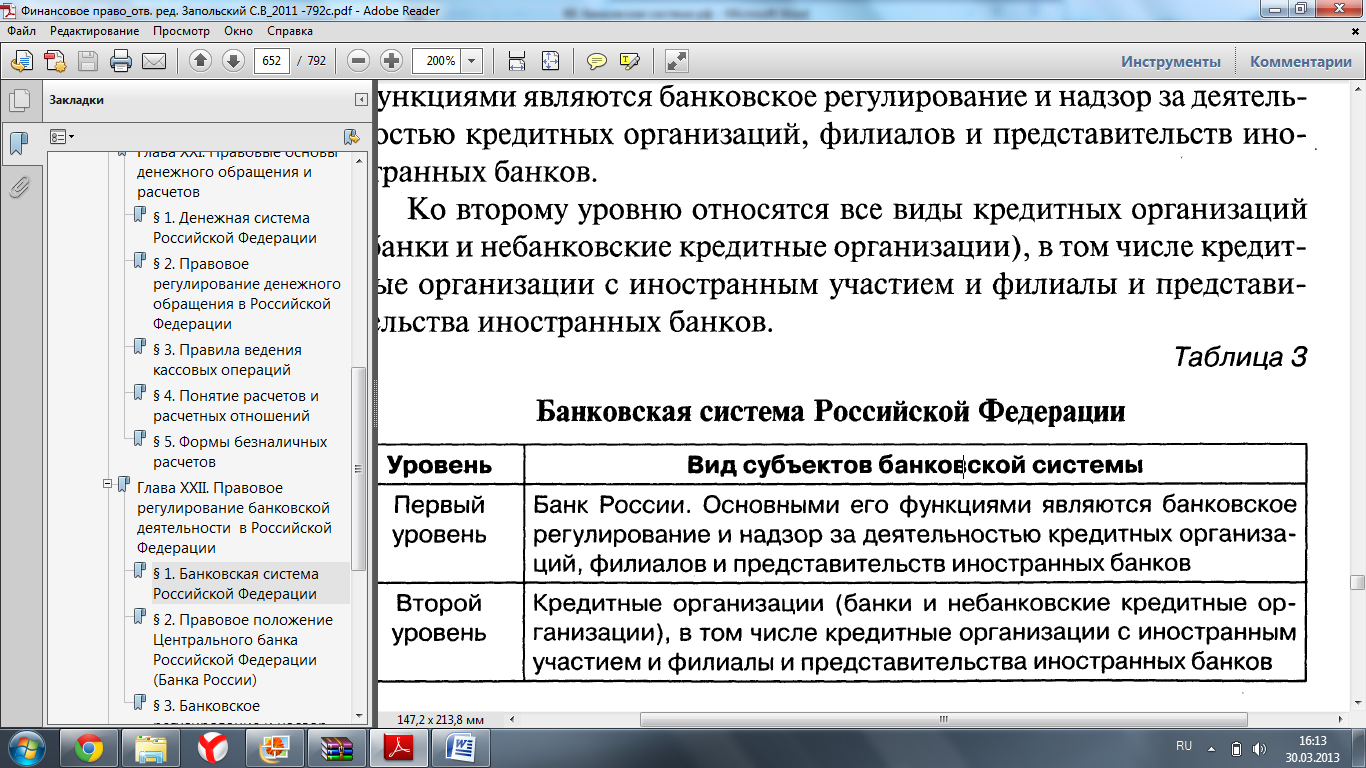Click the volume speaker tray icon
1366x768 pixels.
coord(1260,747)
